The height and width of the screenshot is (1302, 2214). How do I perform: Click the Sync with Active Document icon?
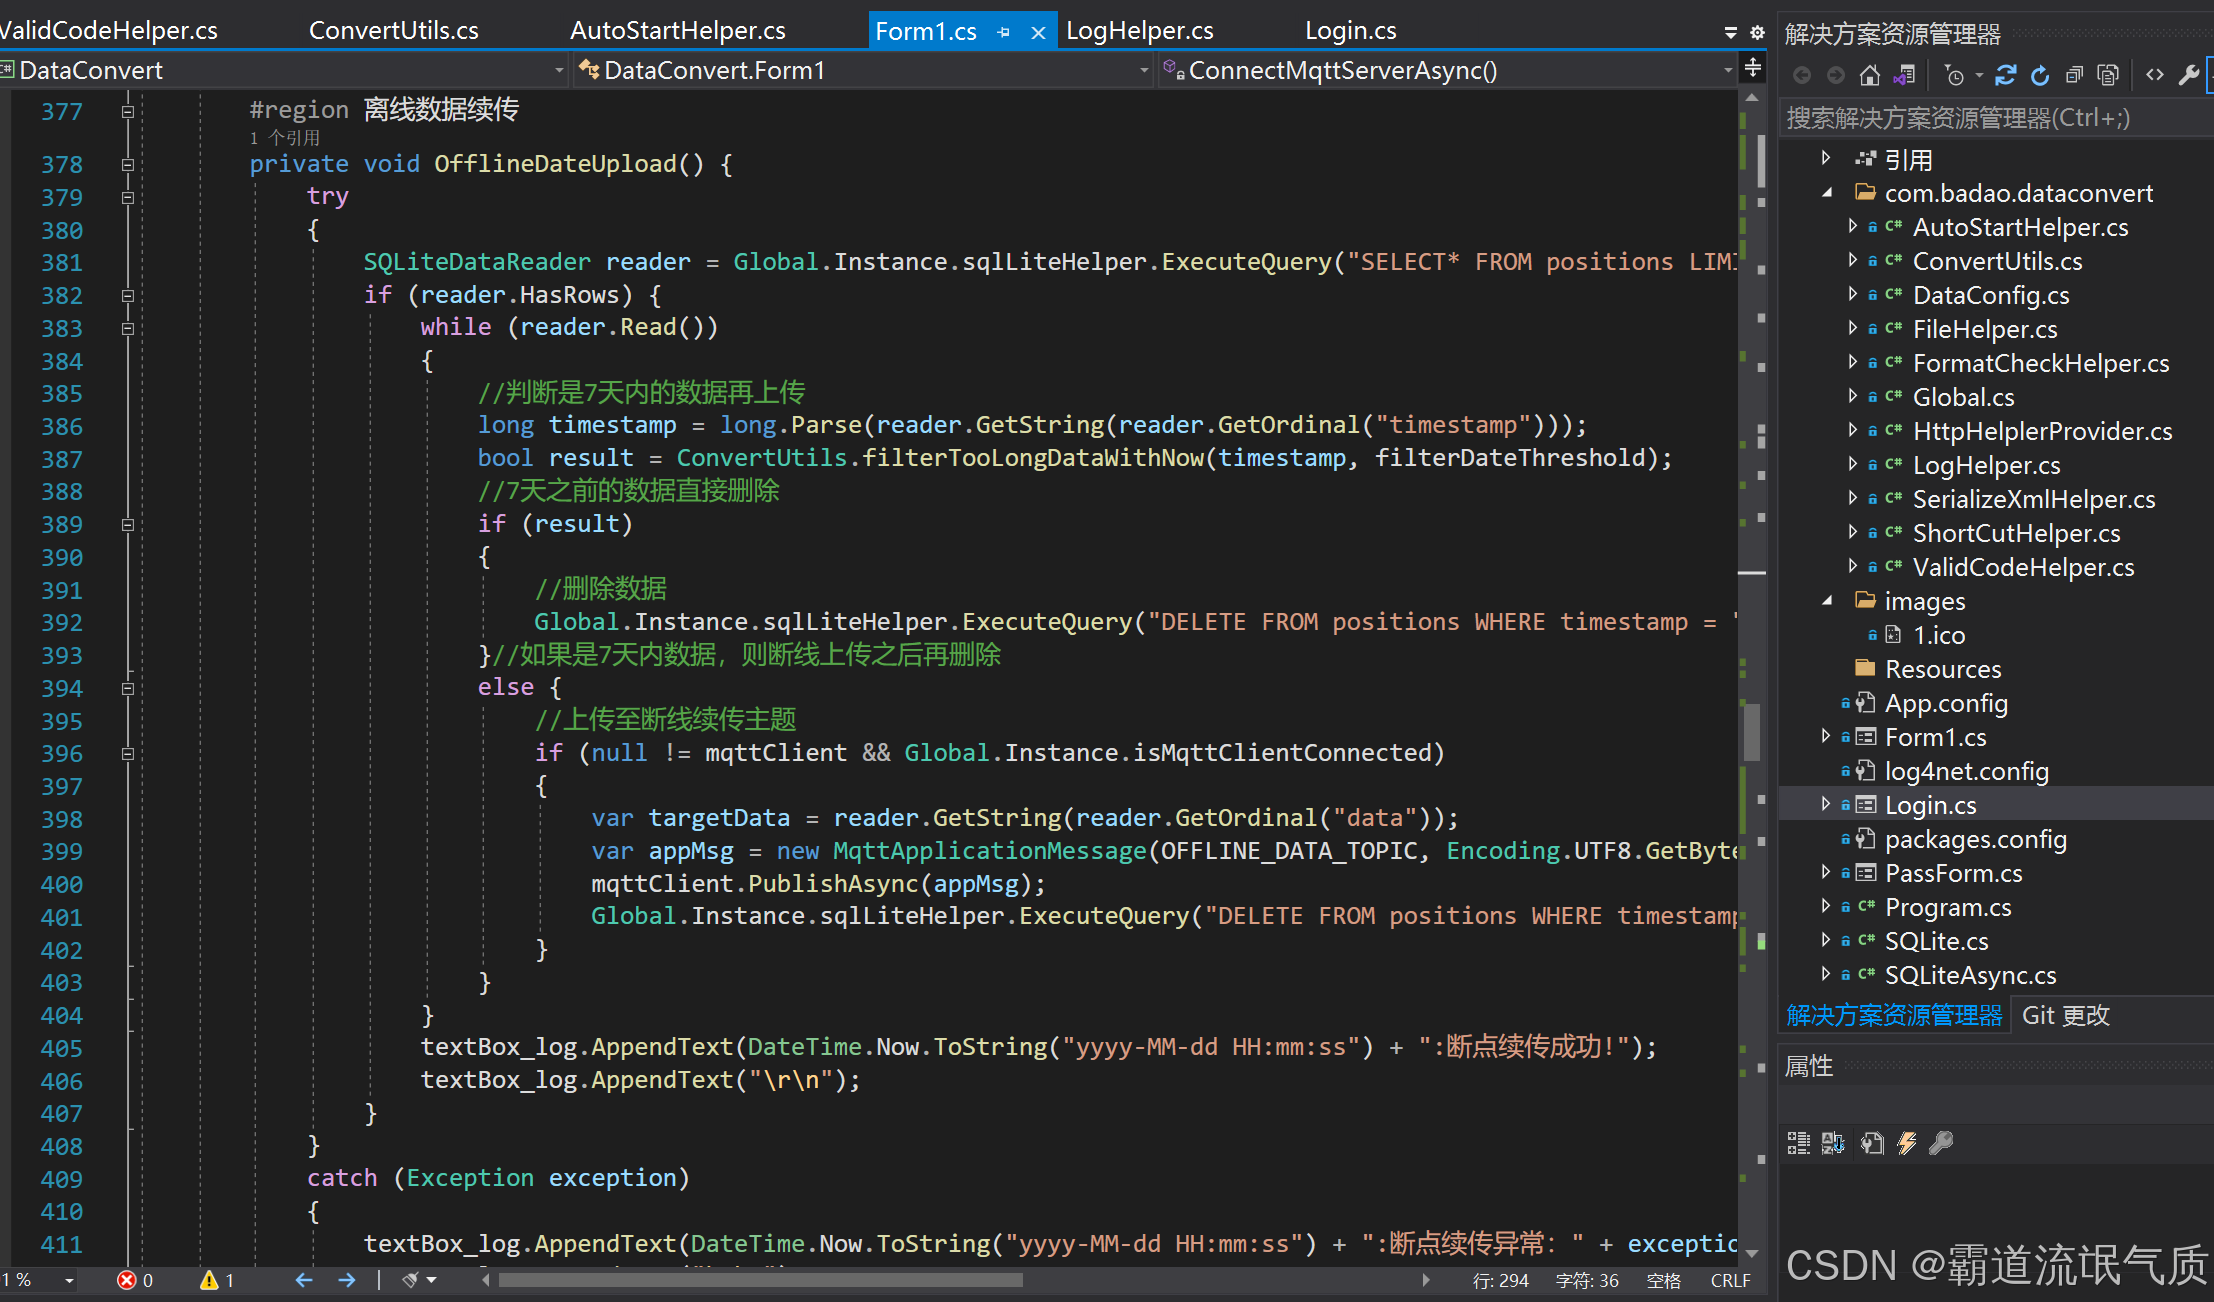2005,75
